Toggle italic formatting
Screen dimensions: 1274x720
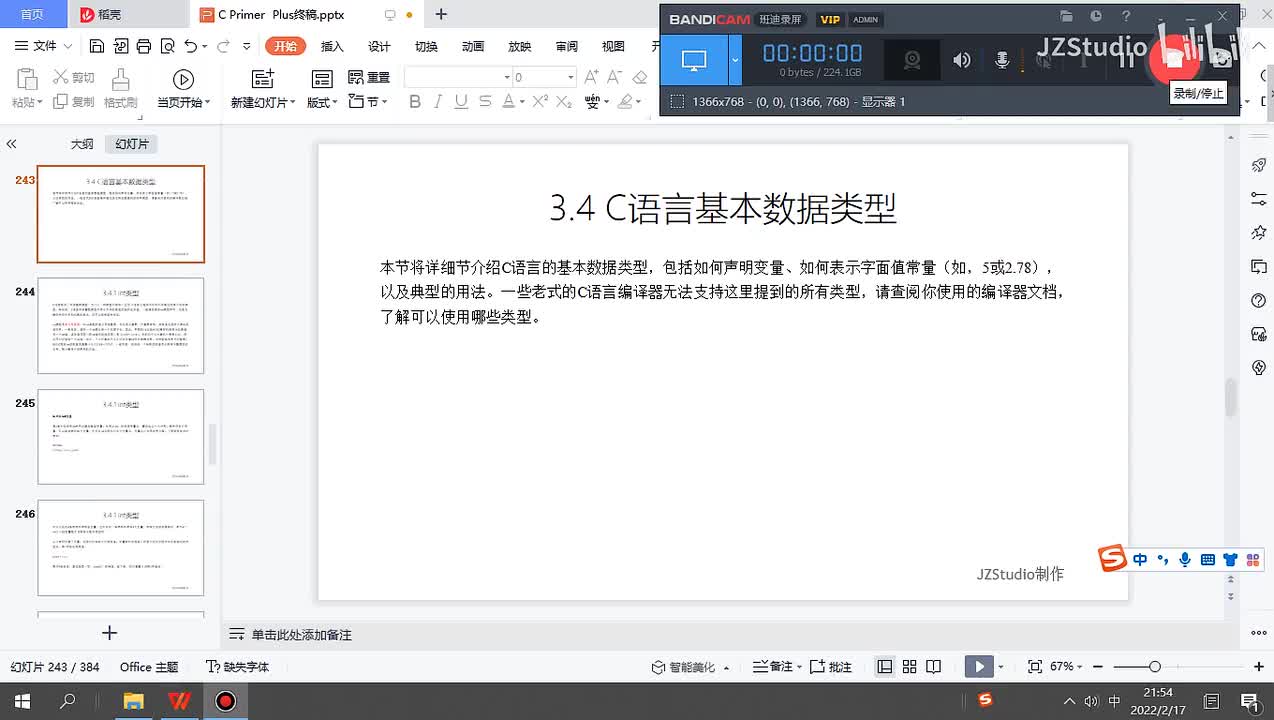click(x=438, y=102)
